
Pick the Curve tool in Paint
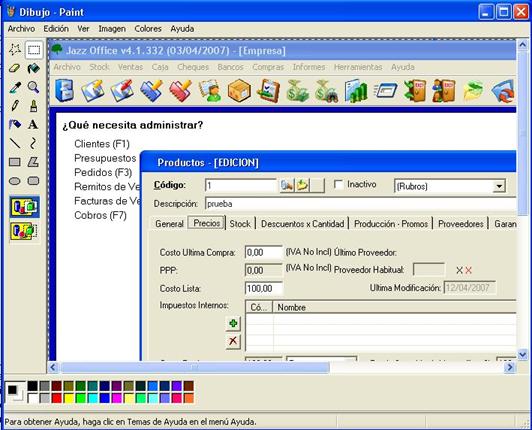(x=33, y=143)
